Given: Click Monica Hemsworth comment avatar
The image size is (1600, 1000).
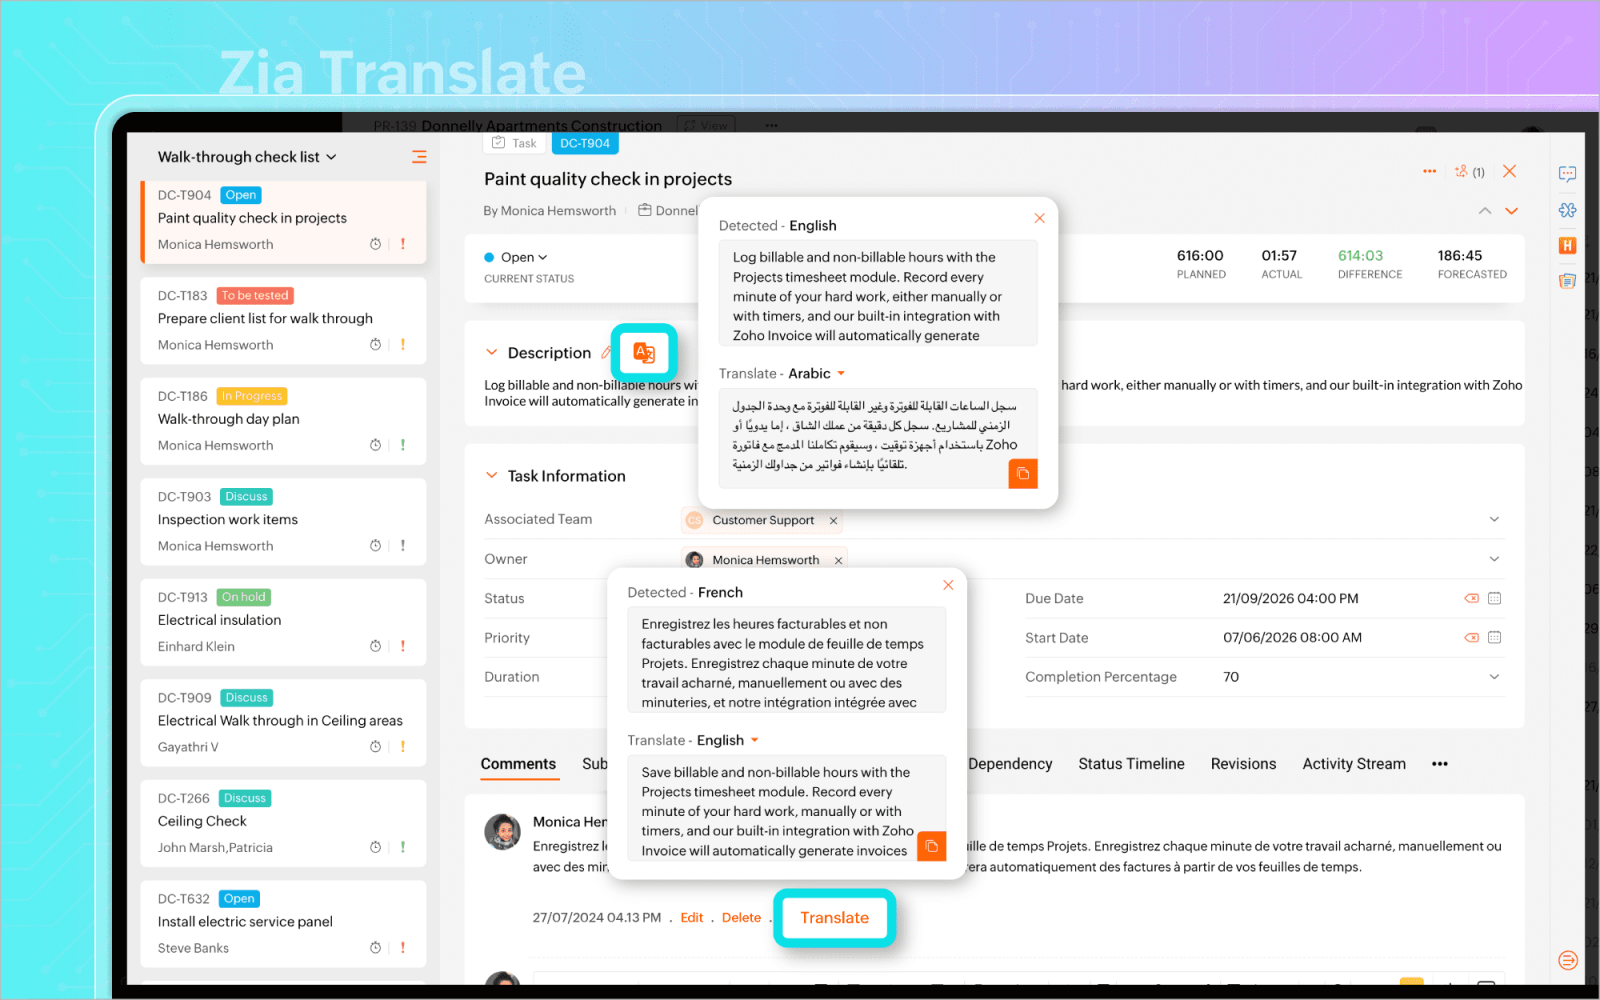Looking at the screenshot, I should tap(502, 831).
